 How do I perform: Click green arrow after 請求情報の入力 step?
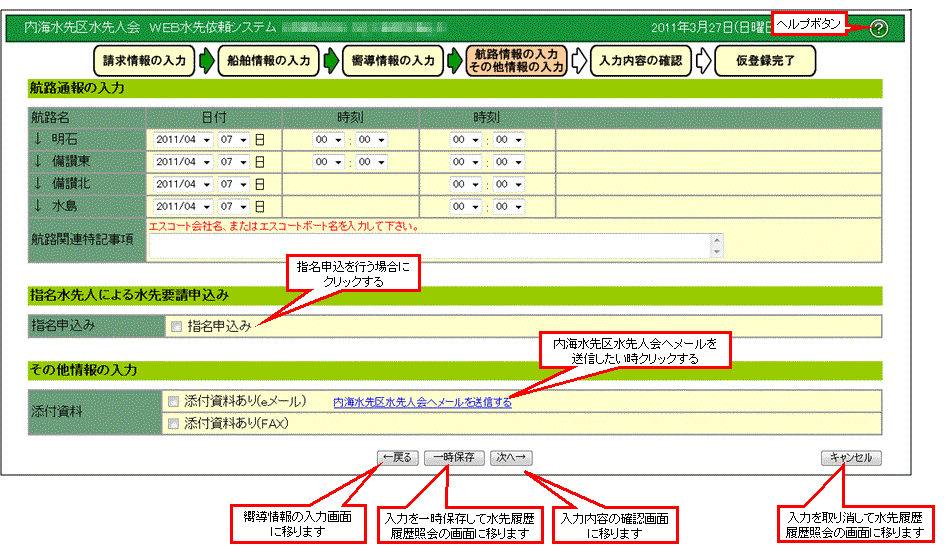206,61
